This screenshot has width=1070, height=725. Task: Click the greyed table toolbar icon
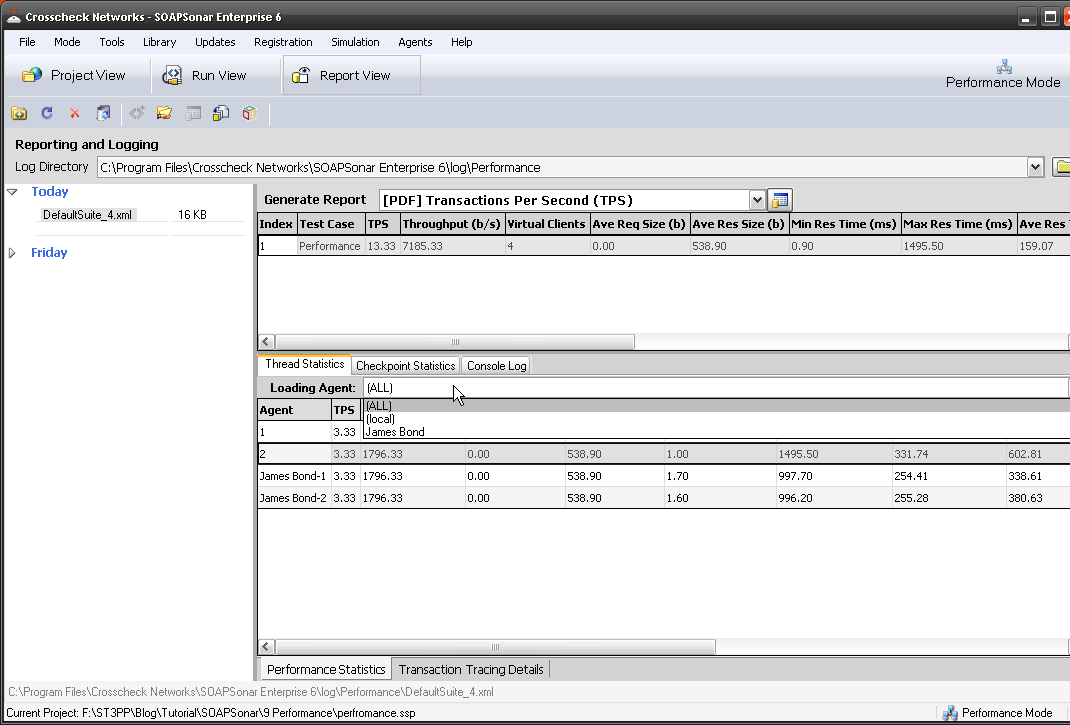(193, 113)
